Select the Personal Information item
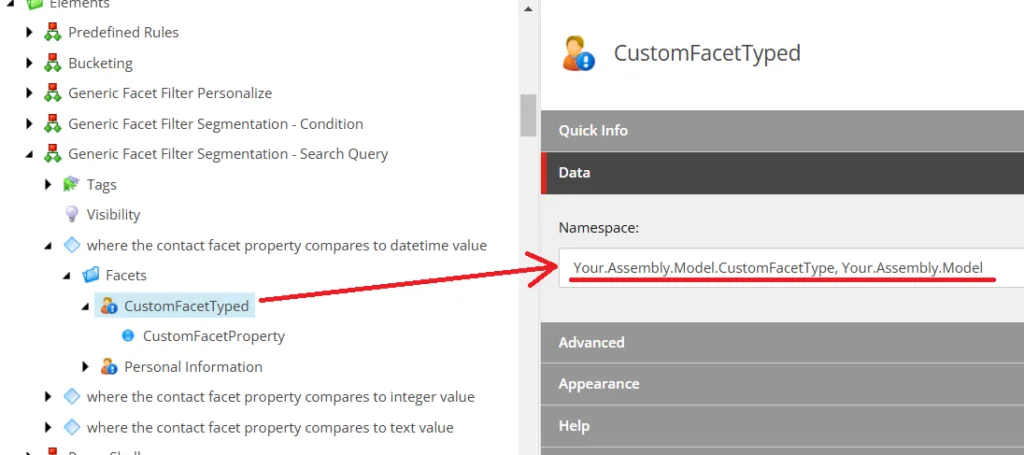The height and width of the screenshot is (455, 1024). 193,366
